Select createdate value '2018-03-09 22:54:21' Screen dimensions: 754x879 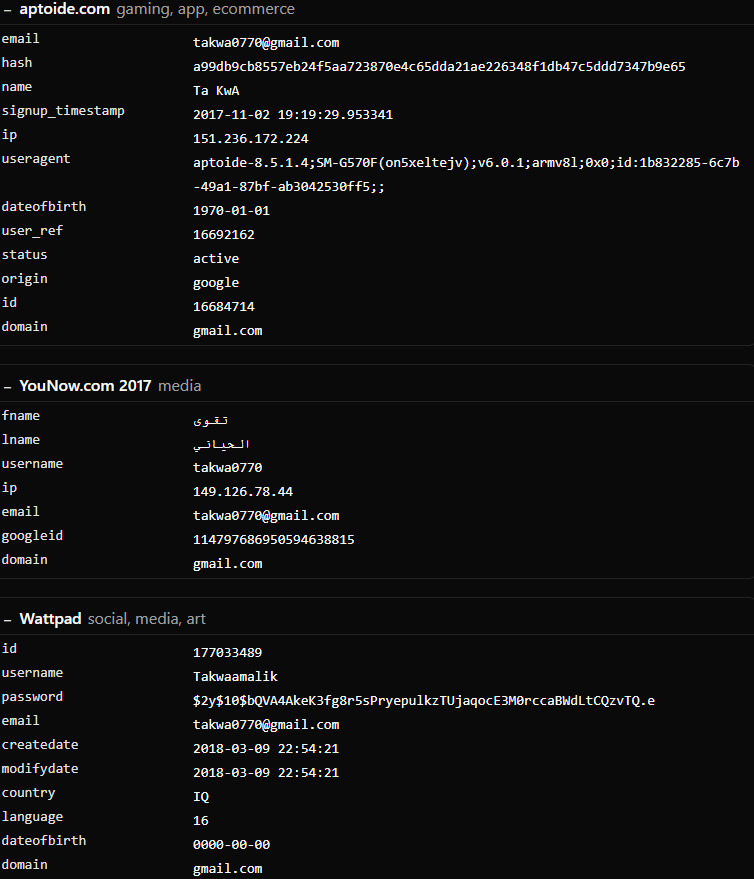click(x=266, y=750)
